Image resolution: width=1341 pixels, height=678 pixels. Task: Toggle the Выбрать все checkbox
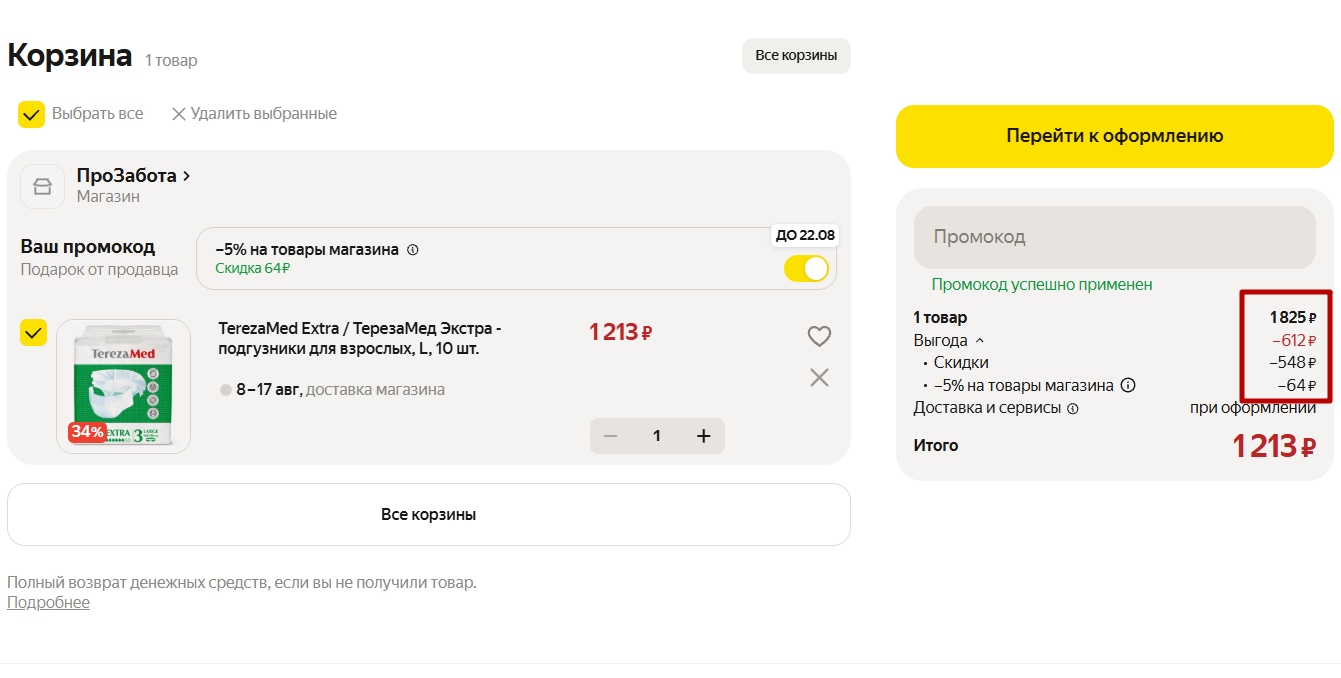(x=31, y=114)
